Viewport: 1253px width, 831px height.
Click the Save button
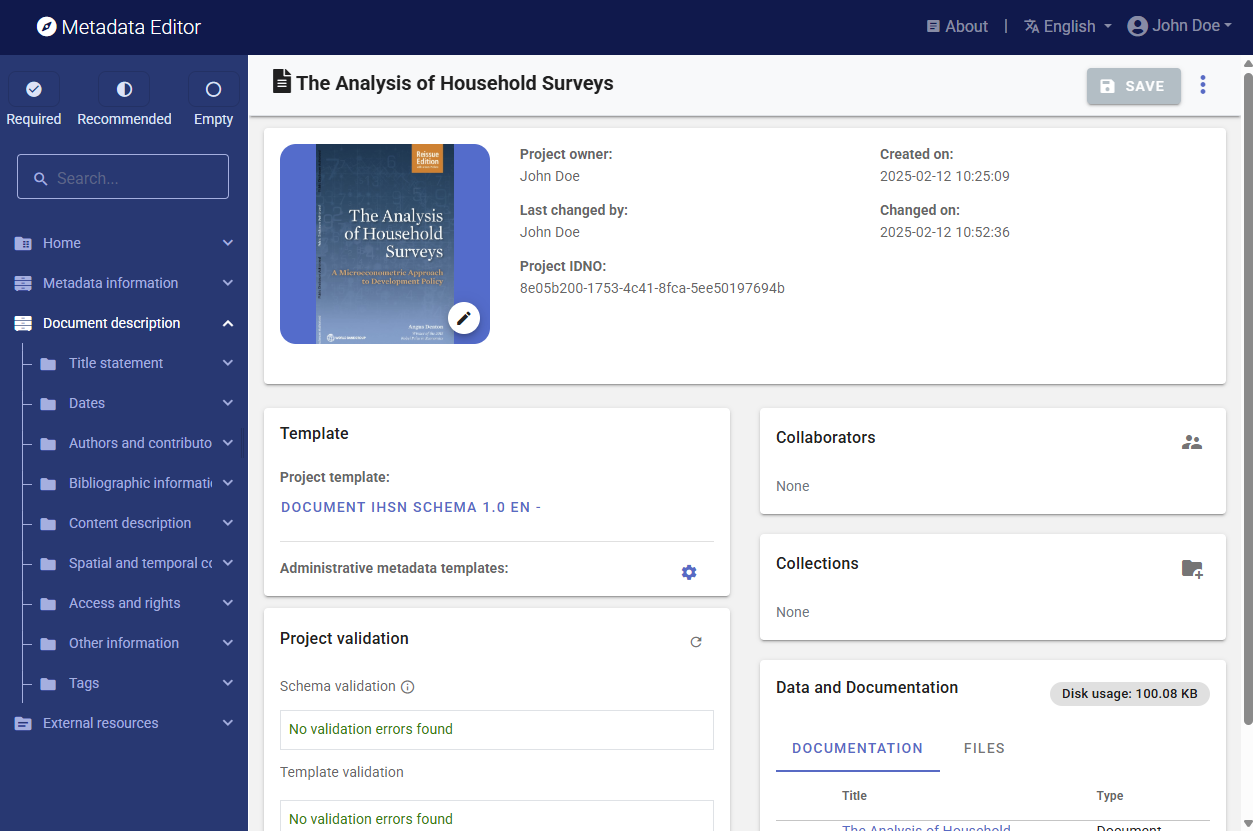coord(1133,86)
